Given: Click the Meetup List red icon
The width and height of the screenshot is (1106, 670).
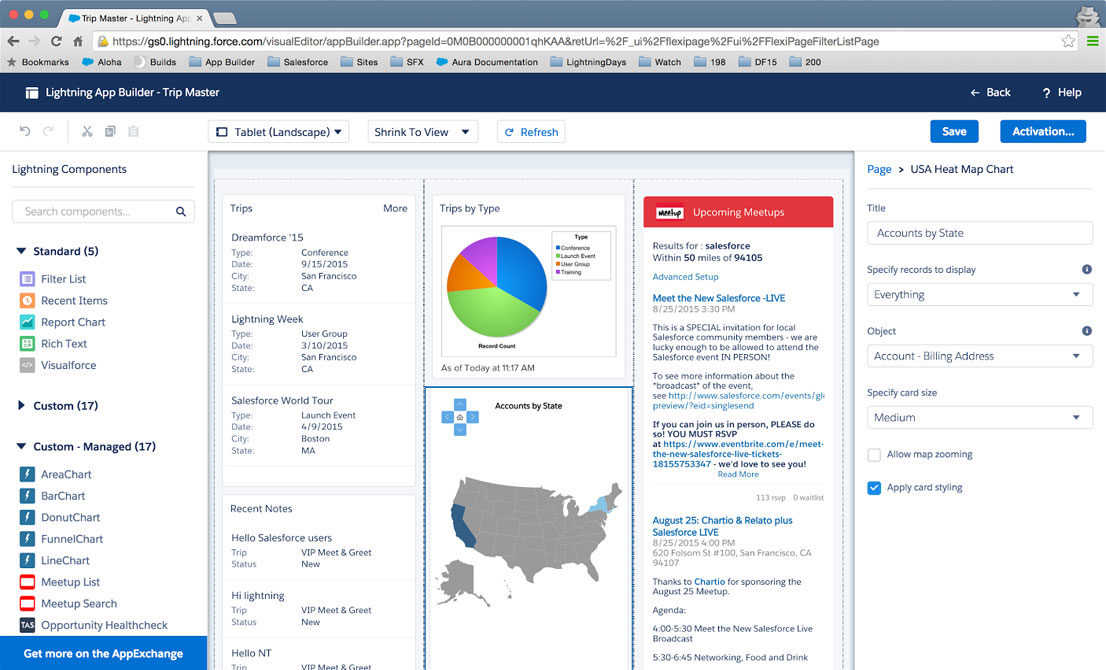Looking at the screenshot, I should 27,582.
